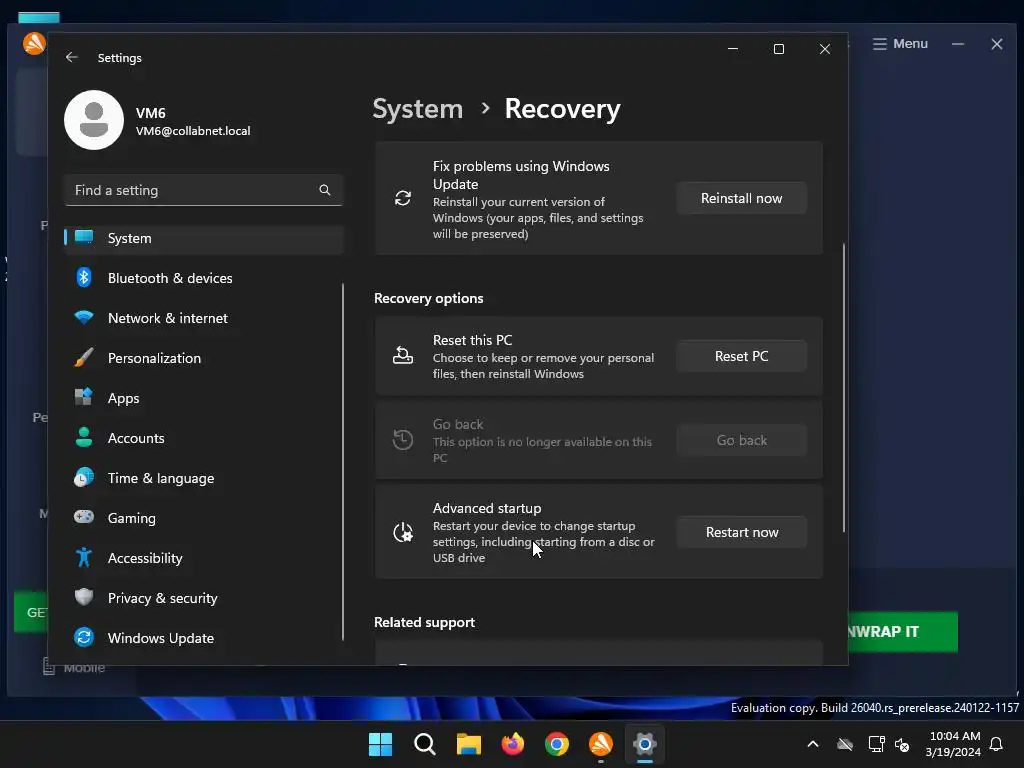Launch Google Chrome from the taskbar
1024x768 pixels.
[x=556, y=744]
